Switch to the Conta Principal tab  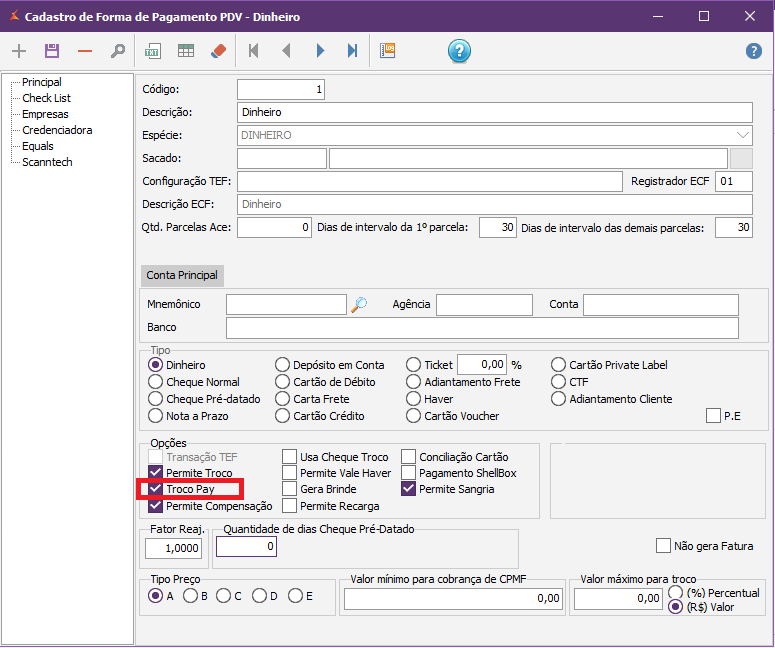coord(182,275)
